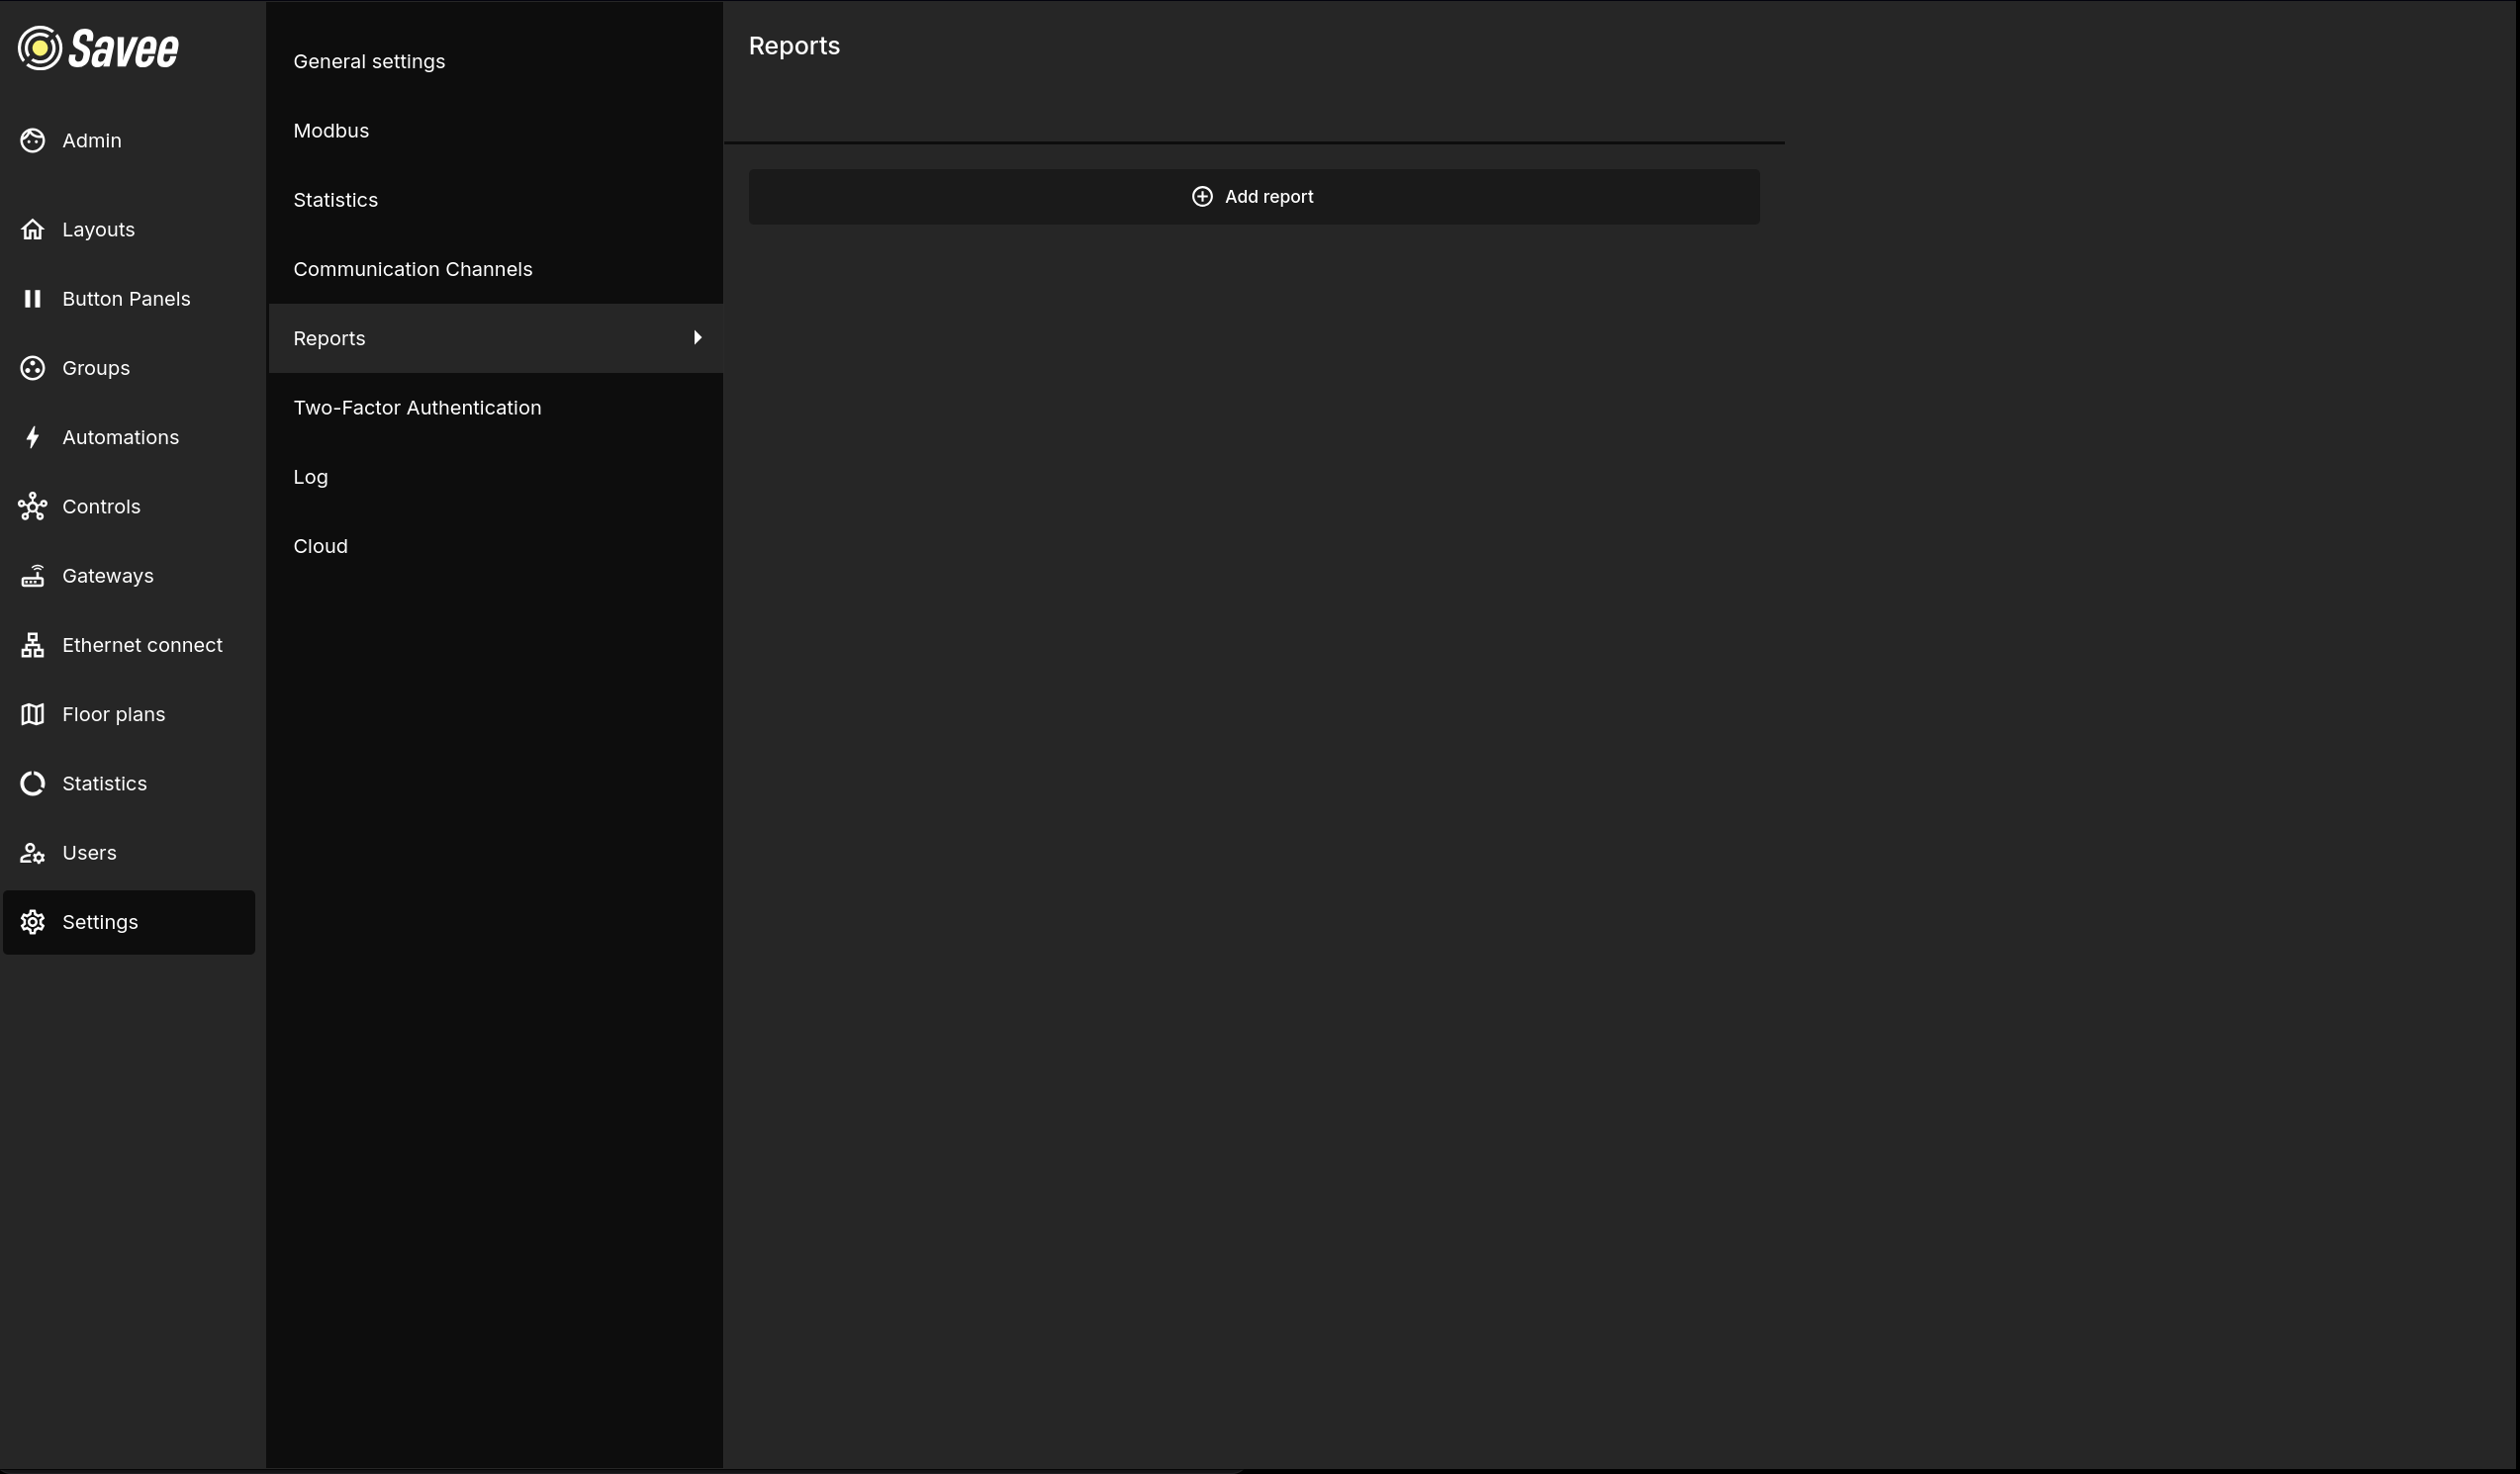Click the Floor plans map icon
This screenshot has height=1474, width=2520.
tap(32, 714)
